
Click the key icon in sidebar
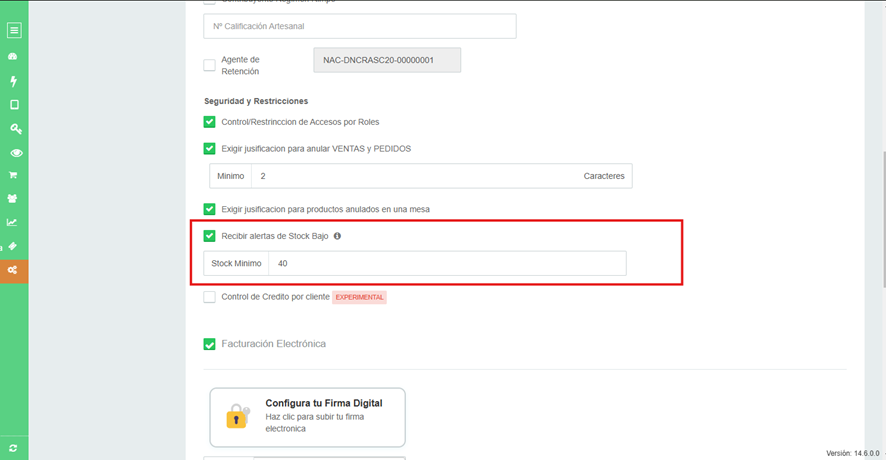[x=15, y=129]
